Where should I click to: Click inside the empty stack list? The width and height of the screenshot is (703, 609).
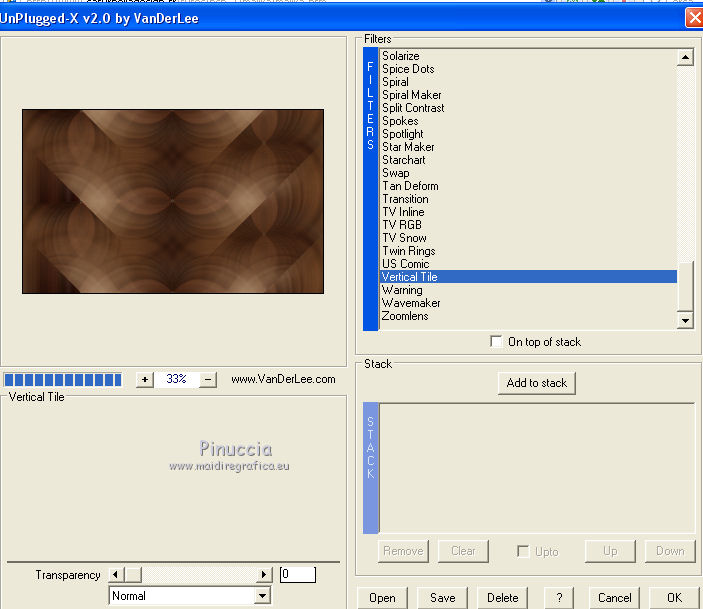pyautogui.click(x=537, y=468)
